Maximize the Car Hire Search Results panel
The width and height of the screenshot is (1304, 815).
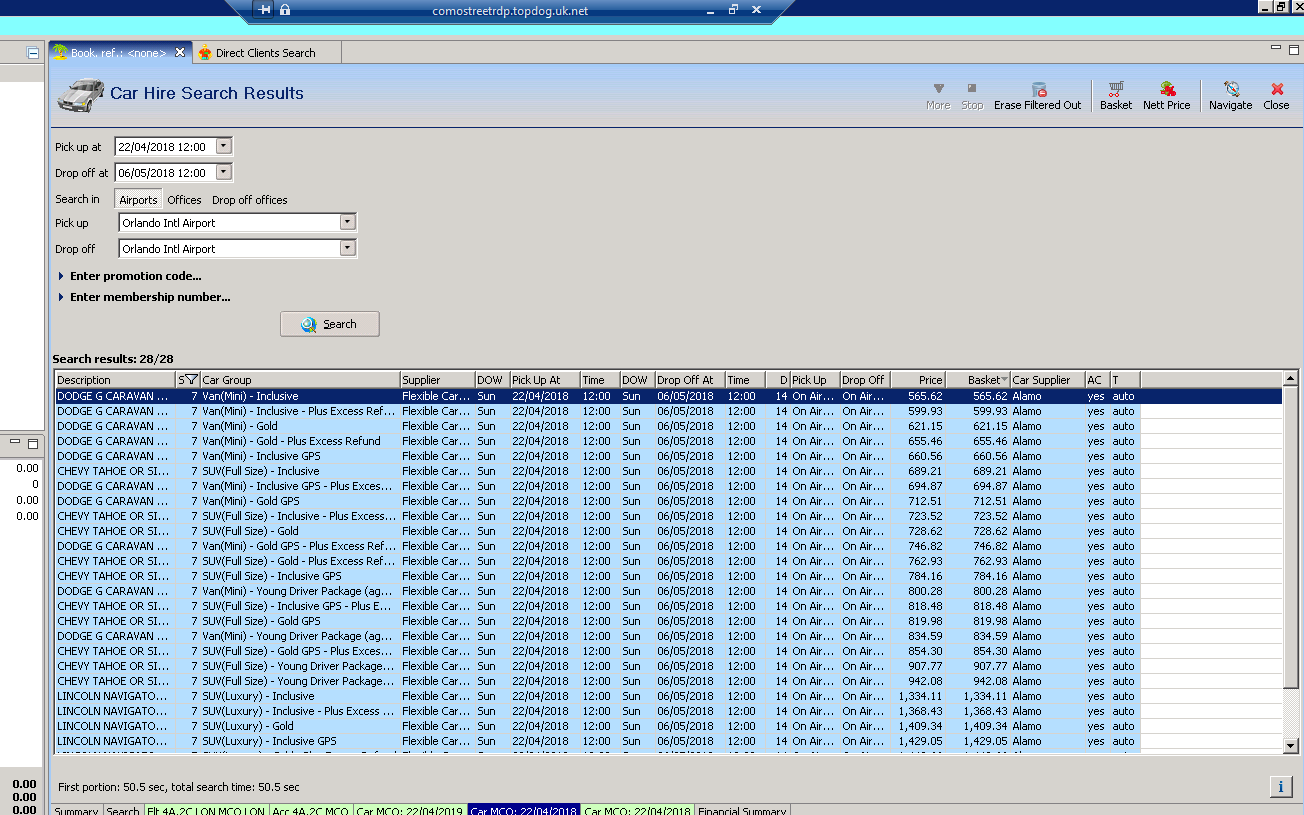coord(1294,48)
